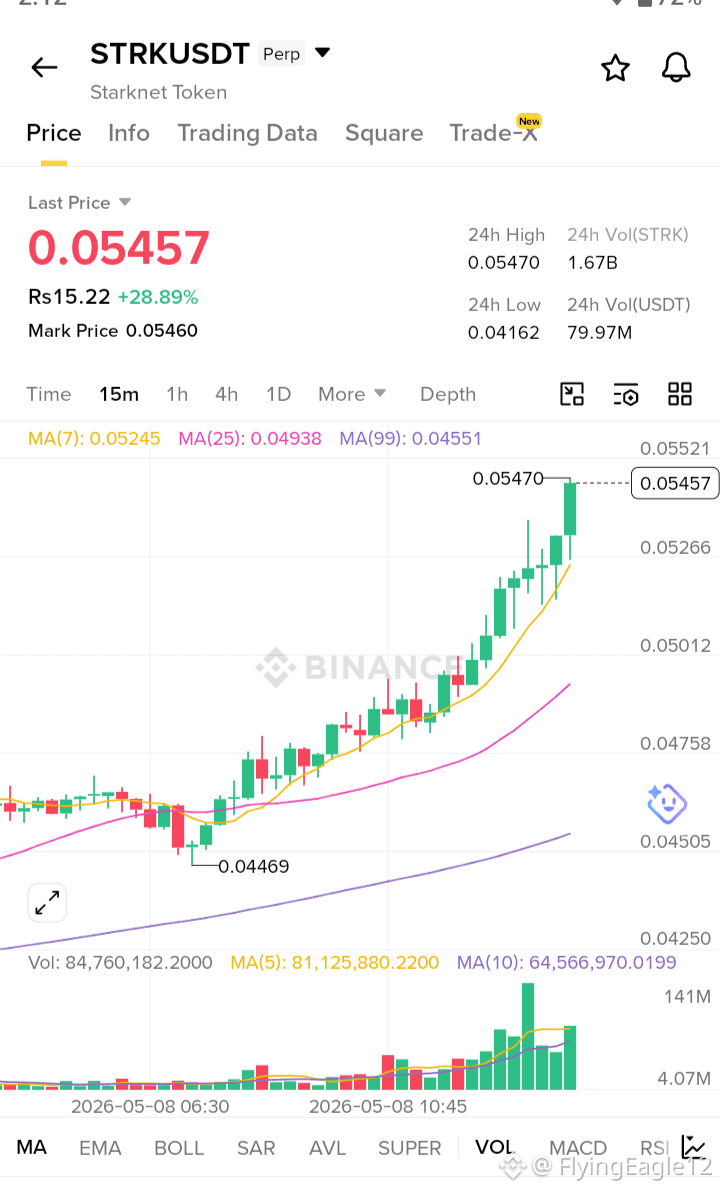Tap the current price tag 0.05457 on axis
This screenshot has width=720, height=1191.
[x=675, y=483]
